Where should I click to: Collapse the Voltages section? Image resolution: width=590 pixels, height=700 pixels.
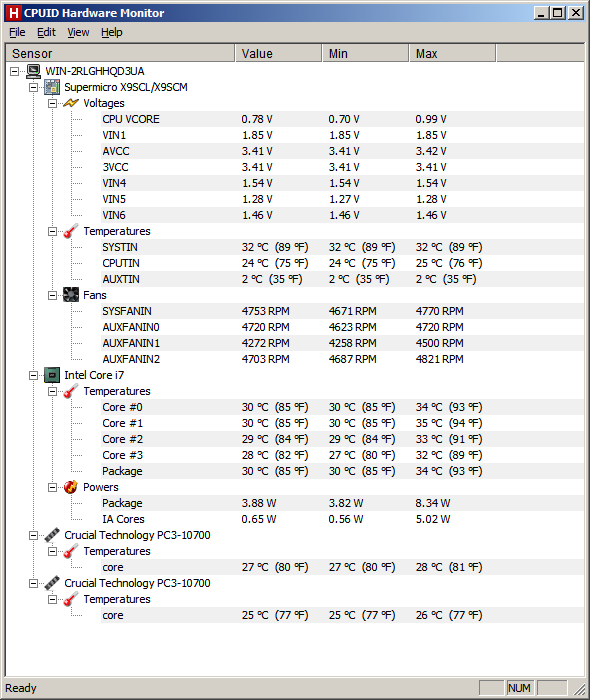pyautogui.click(x=52, y=104)
